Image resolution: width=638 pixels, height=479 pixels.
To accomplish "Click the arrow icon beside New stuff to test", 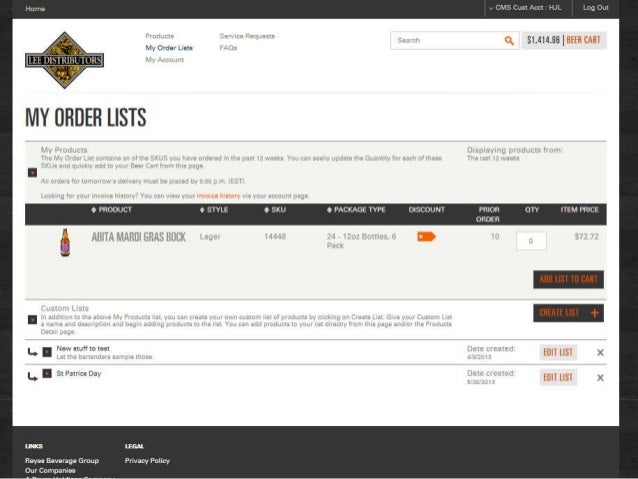I will click(x=33, y=352).
